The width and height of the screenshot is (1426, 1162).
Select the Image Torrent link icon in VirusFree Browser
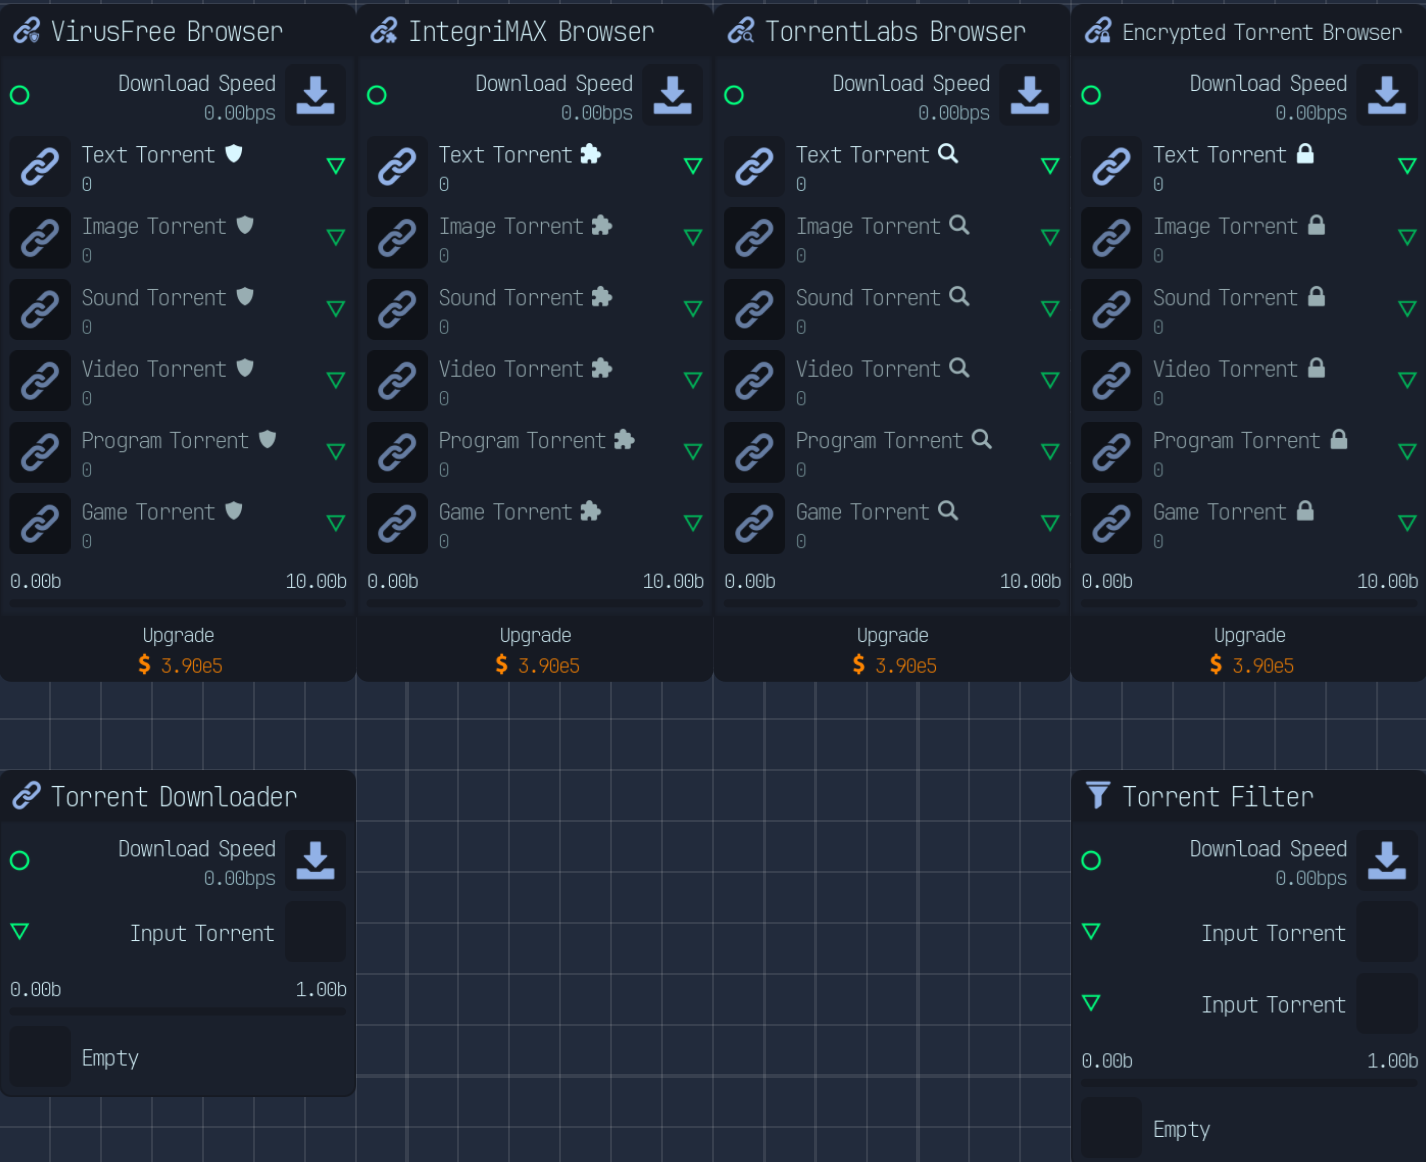tap(40, 238)
